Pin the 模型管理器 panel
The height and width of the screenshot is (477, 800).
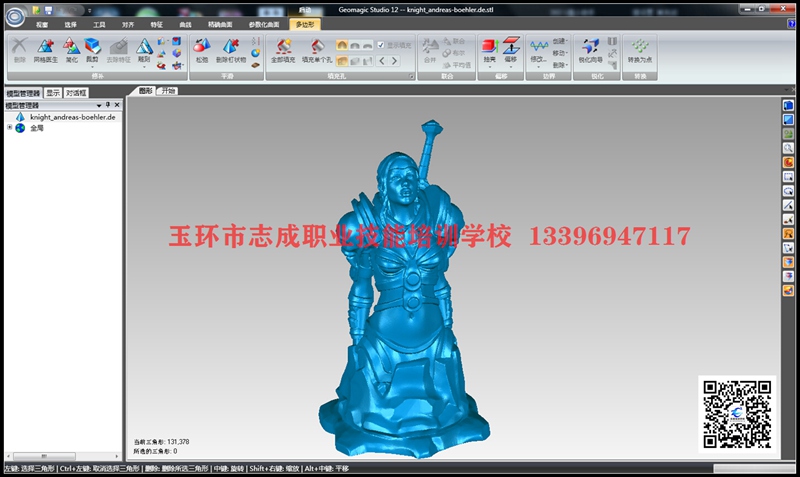[x=108, y=105]
